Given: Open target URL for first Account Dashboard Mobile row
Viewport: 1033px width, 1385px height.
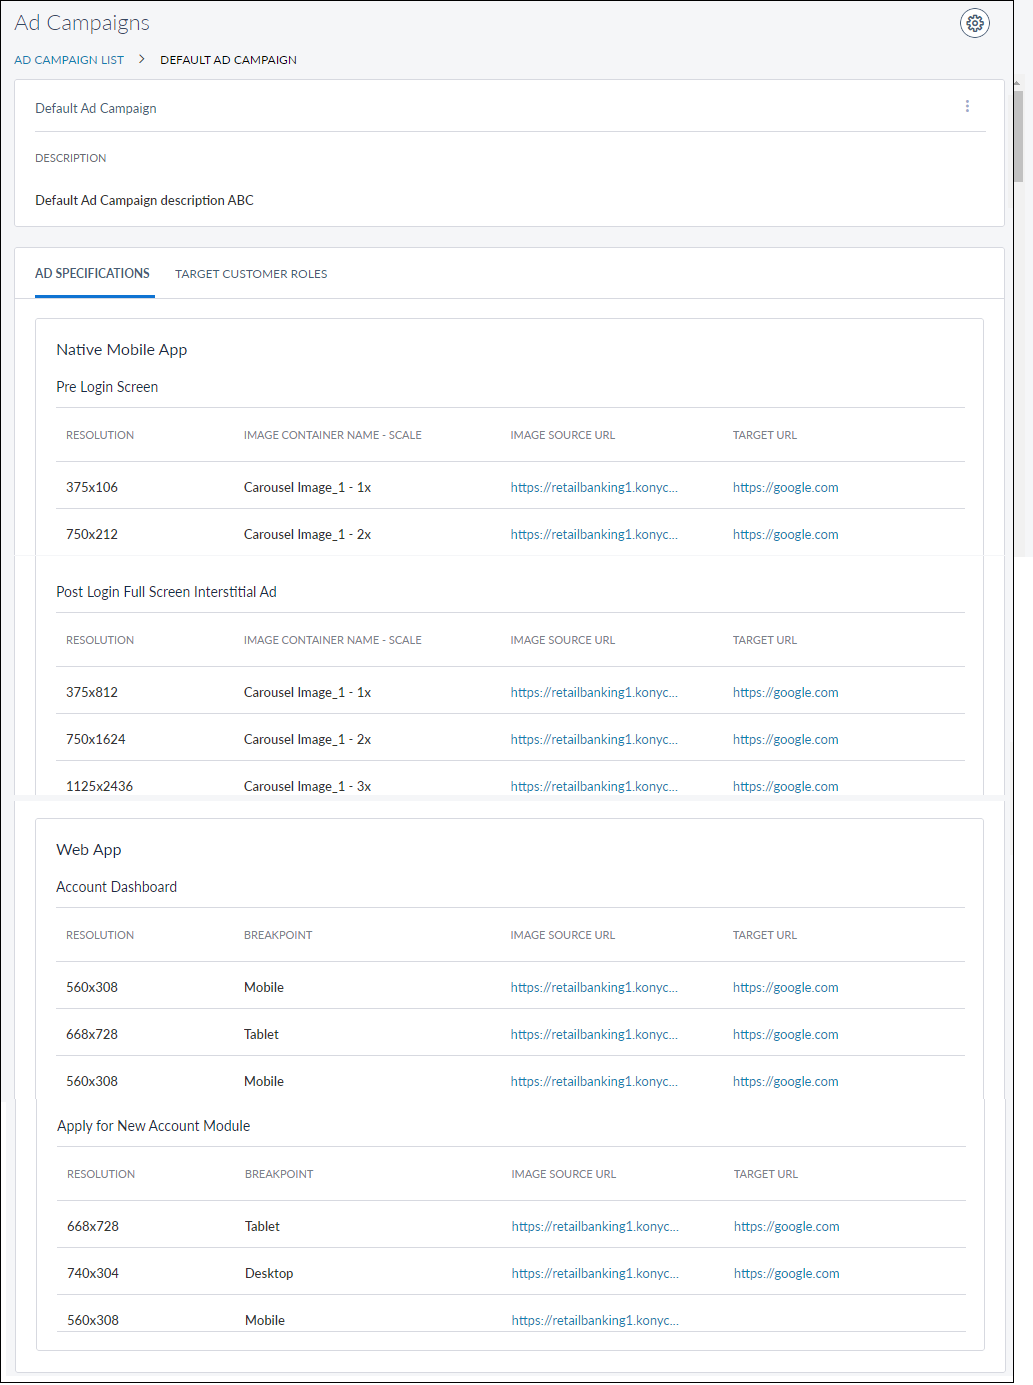Looking at the screenshot, I should (785, 988).
